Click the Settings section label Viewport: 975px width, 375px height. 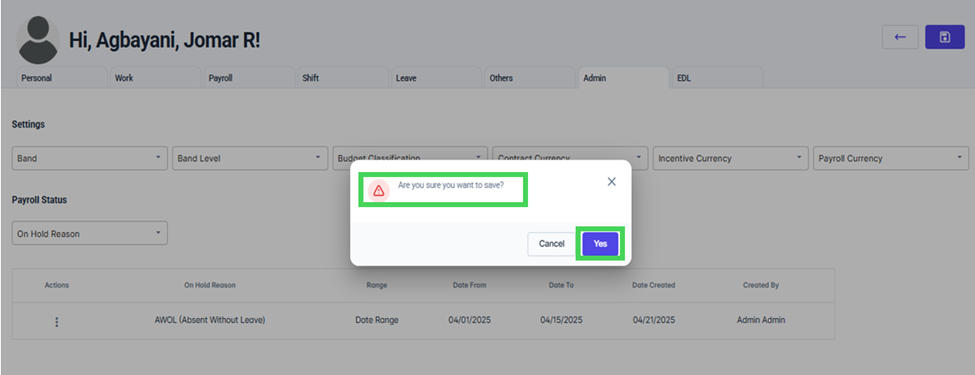28,124
